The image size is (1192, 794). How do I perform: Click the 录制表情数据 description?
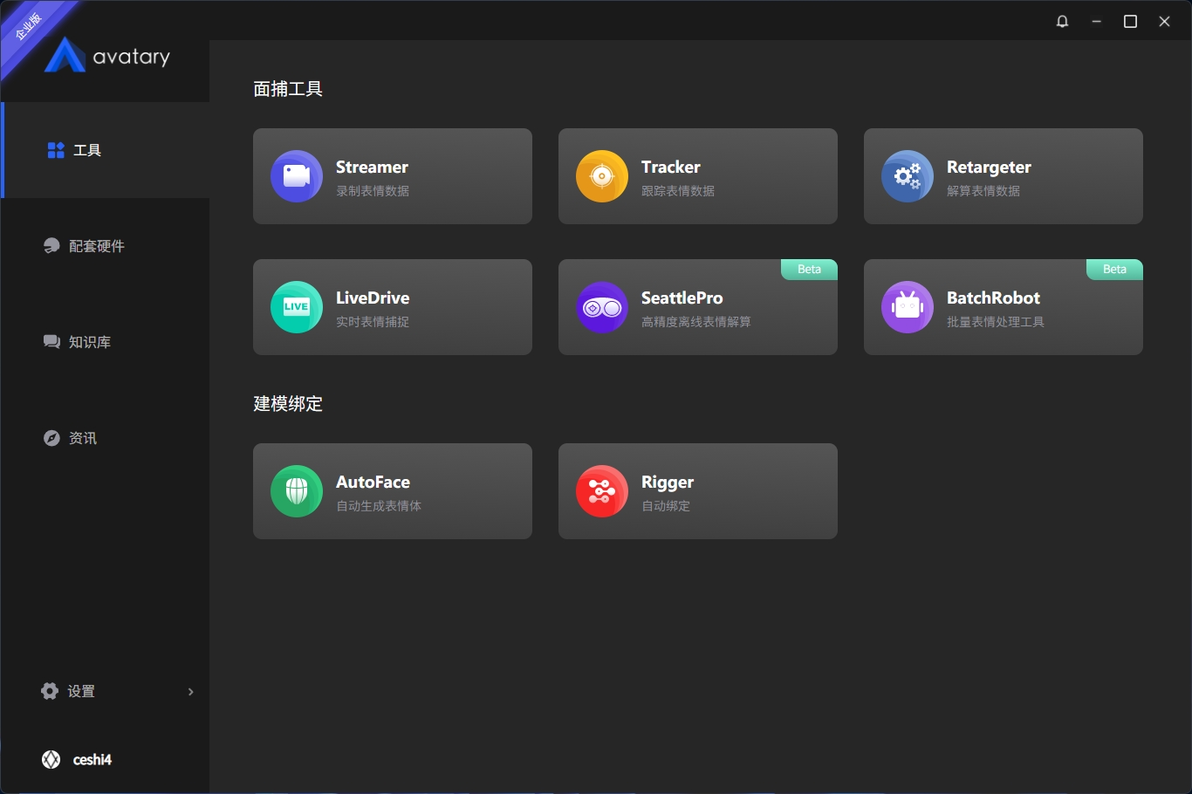pos(372,191)
